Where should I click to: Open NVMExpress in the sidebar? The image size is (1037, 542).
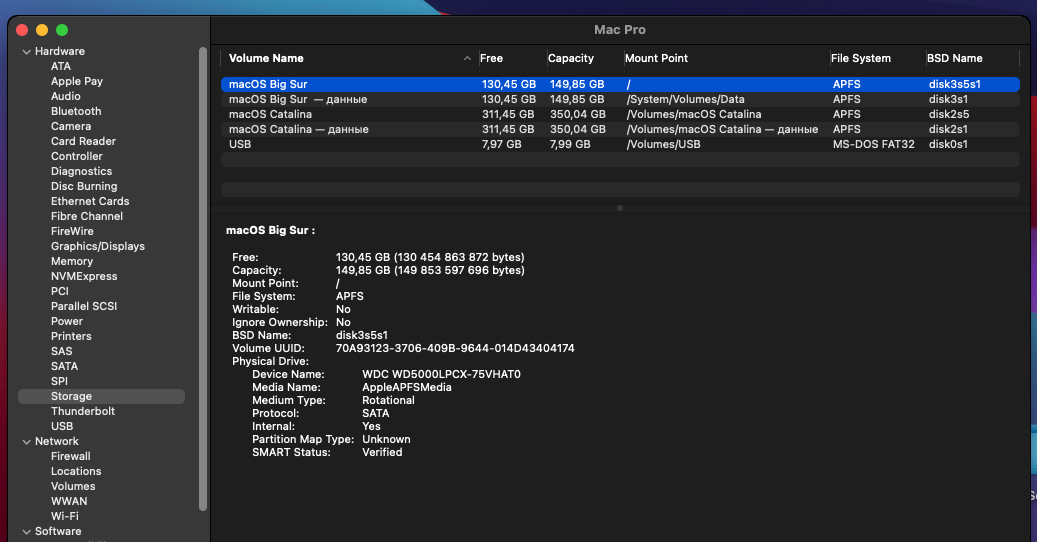[x=84, y=276]
